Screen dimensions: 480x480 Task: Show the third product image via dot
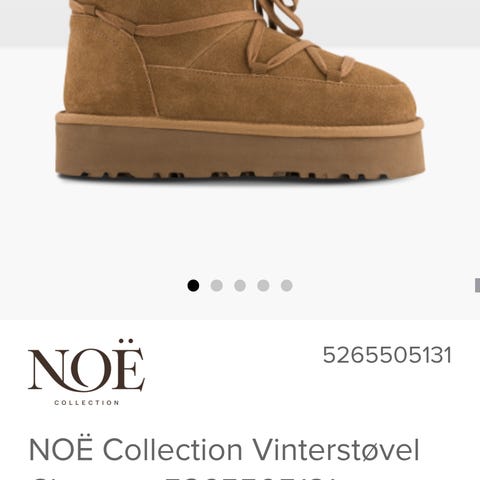pyautogui.click(x=240, y=286)
